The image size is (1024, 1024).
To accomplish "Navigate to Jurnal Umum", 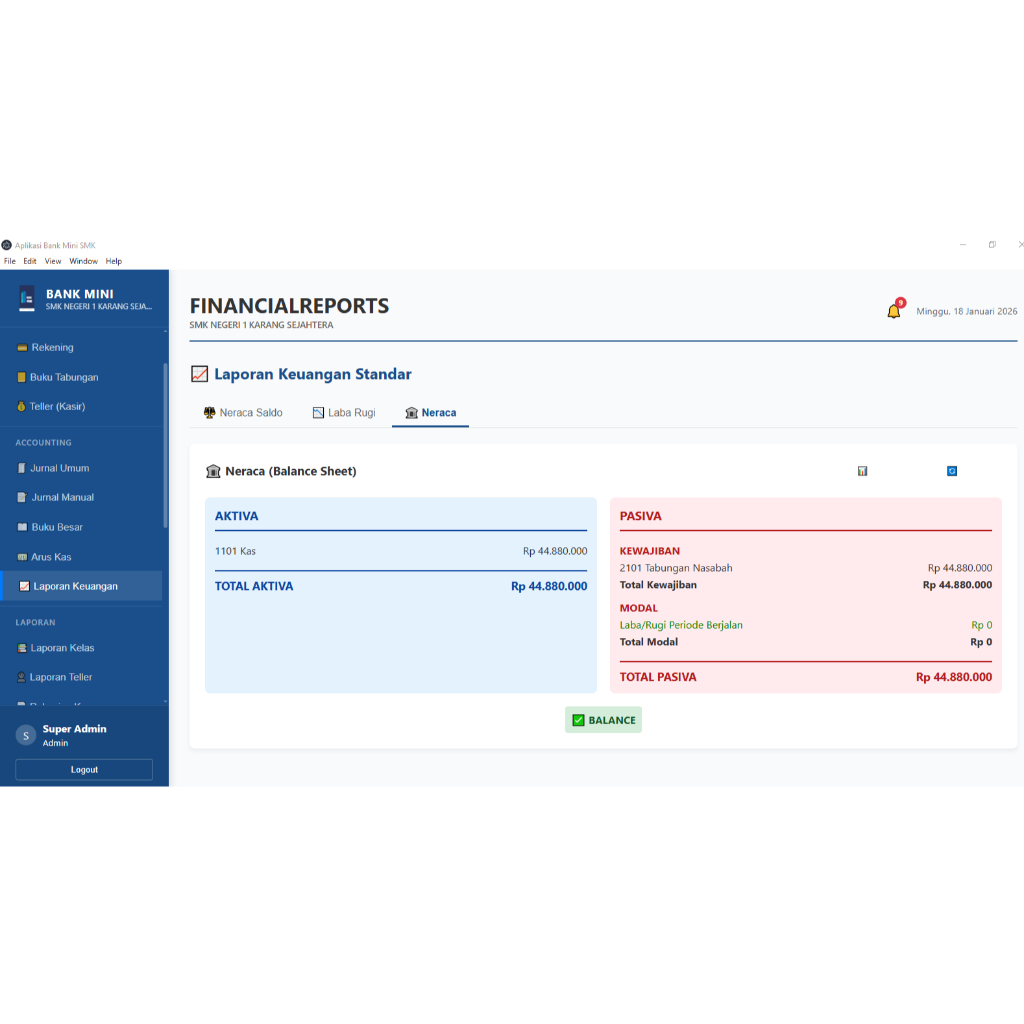I will coord(81,468).
